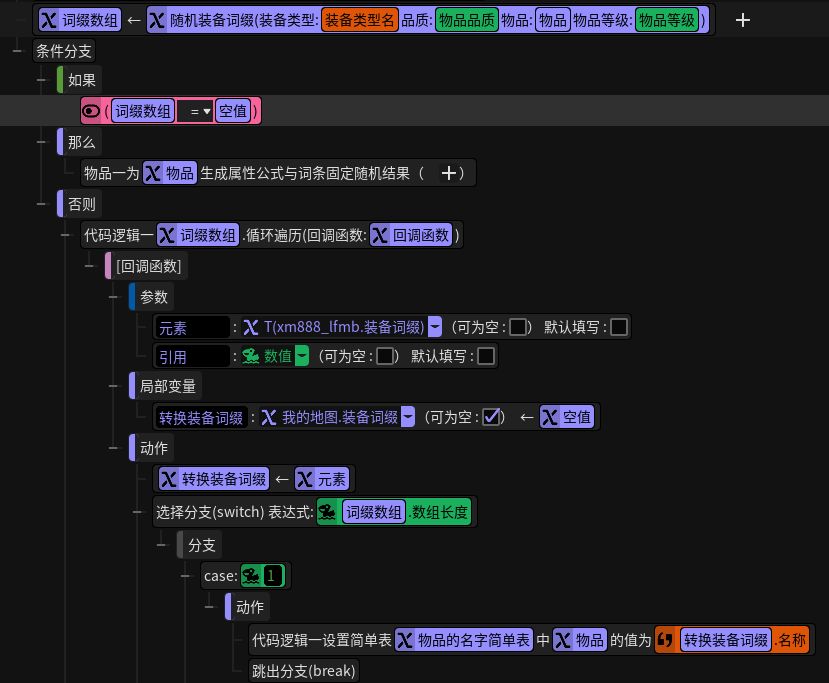This screenshot has width=829, height=683.
Task: Click plus inside 生成属性公式与词条固定随机结果 parentheses
Action: pyautogui.click(x=448, y=173)
